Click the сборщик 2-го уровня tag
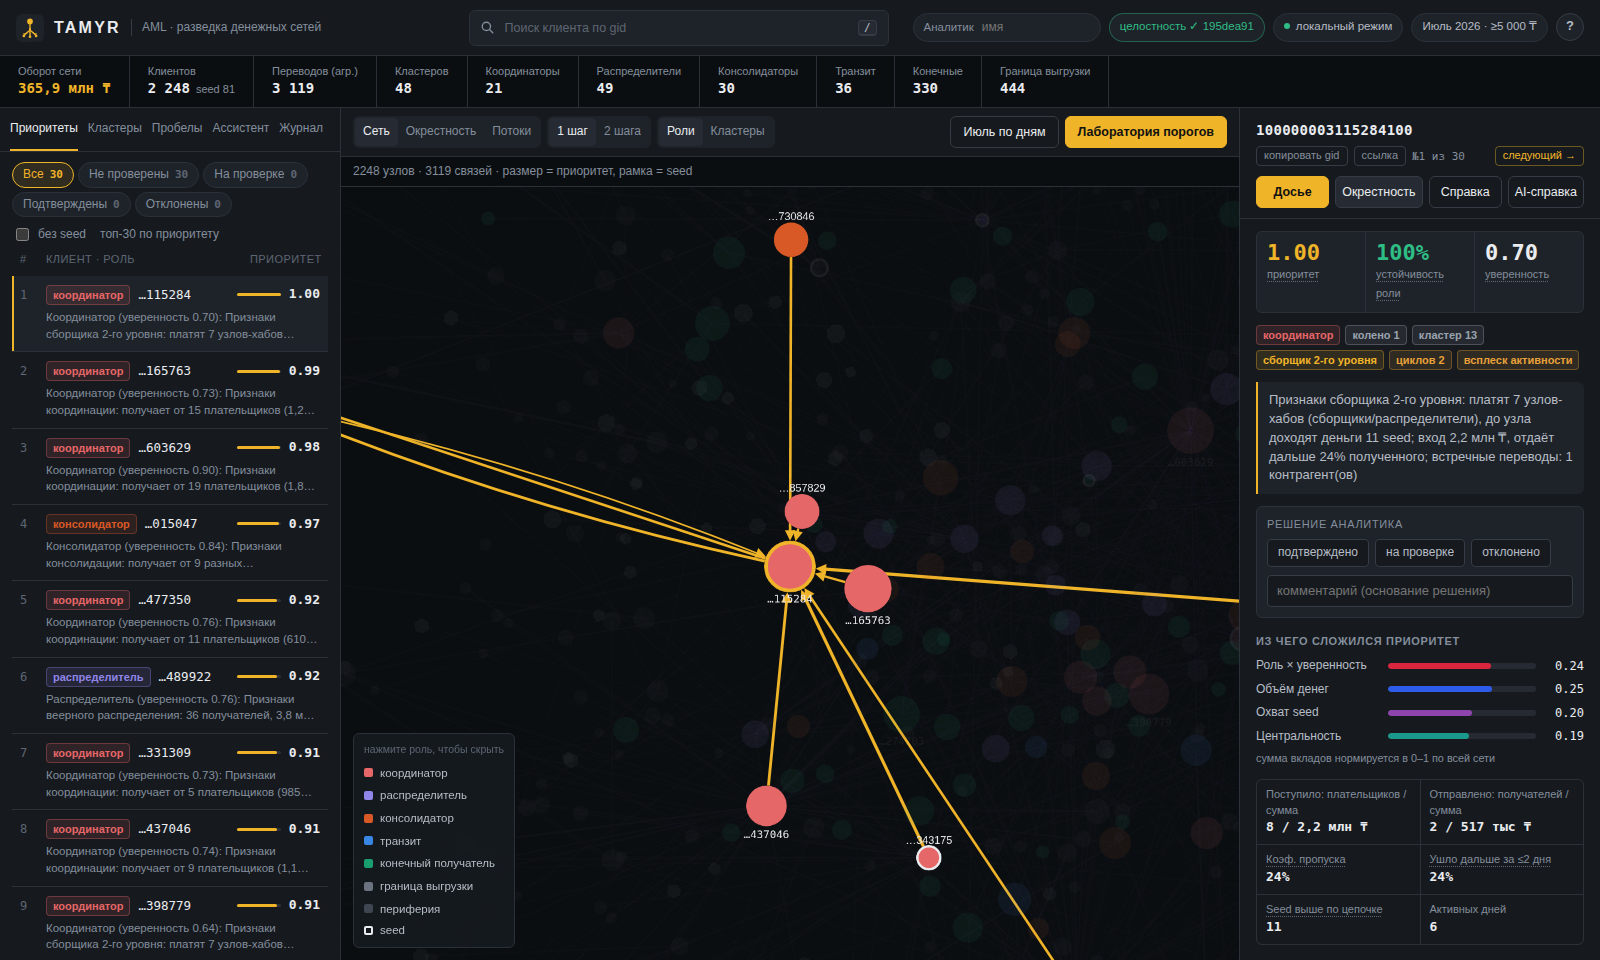The height and width of the screenshot is (960, 1600). point(1319,360)
